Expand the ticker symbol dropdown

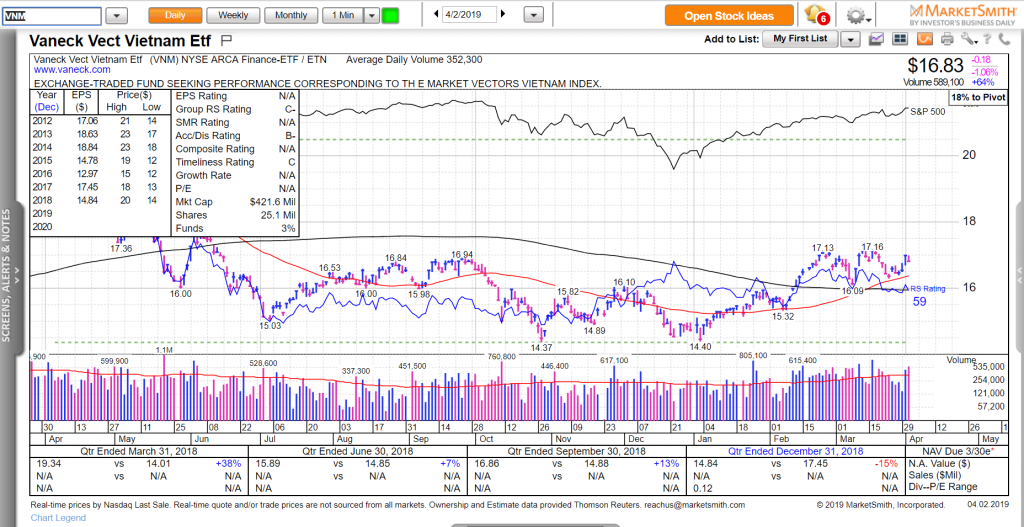tap(117, 16)
